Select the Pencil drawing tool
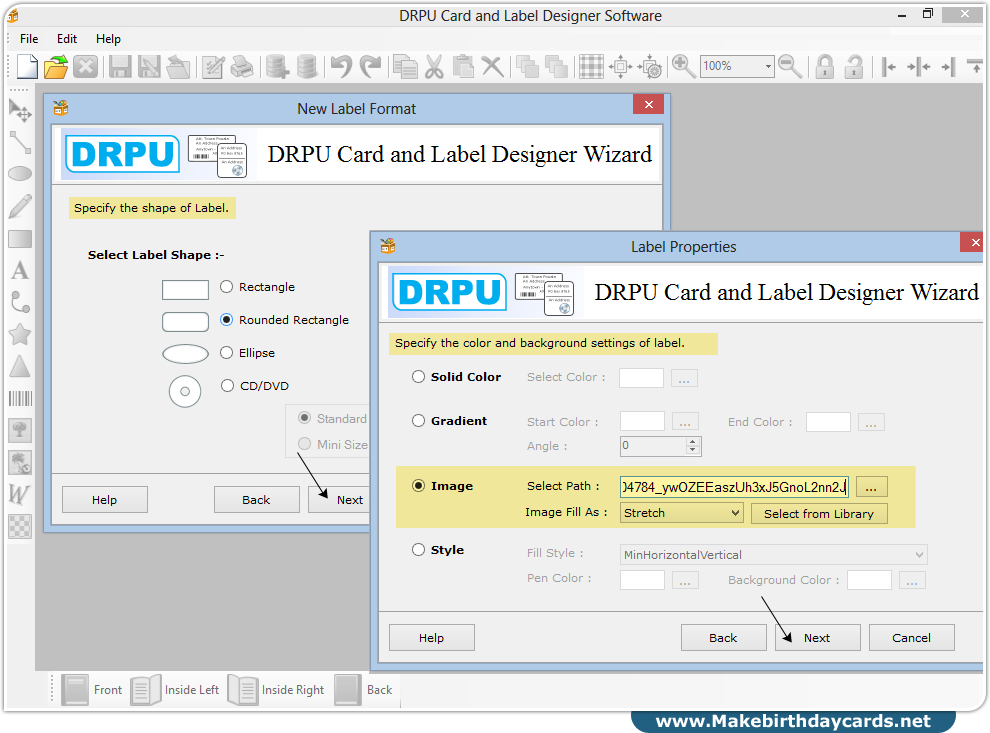Image resolution: width=990 pixels, height=733 pixels. [x=20, y=206]
